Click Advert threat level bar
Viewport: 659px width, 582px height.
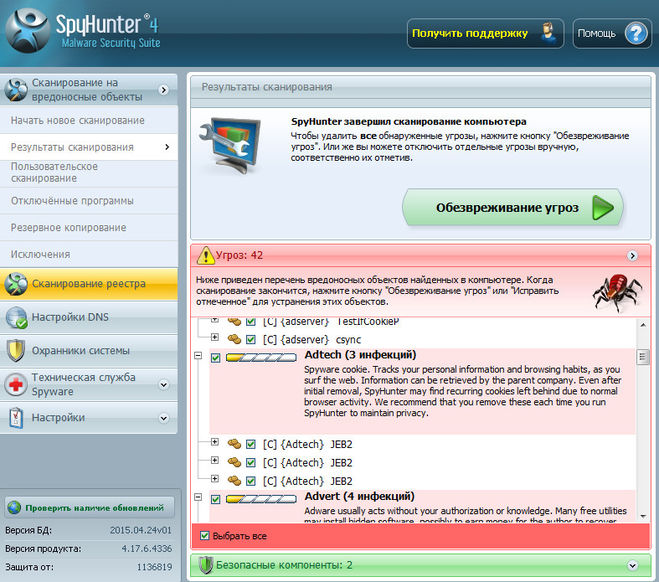click(x=261, y=499)
